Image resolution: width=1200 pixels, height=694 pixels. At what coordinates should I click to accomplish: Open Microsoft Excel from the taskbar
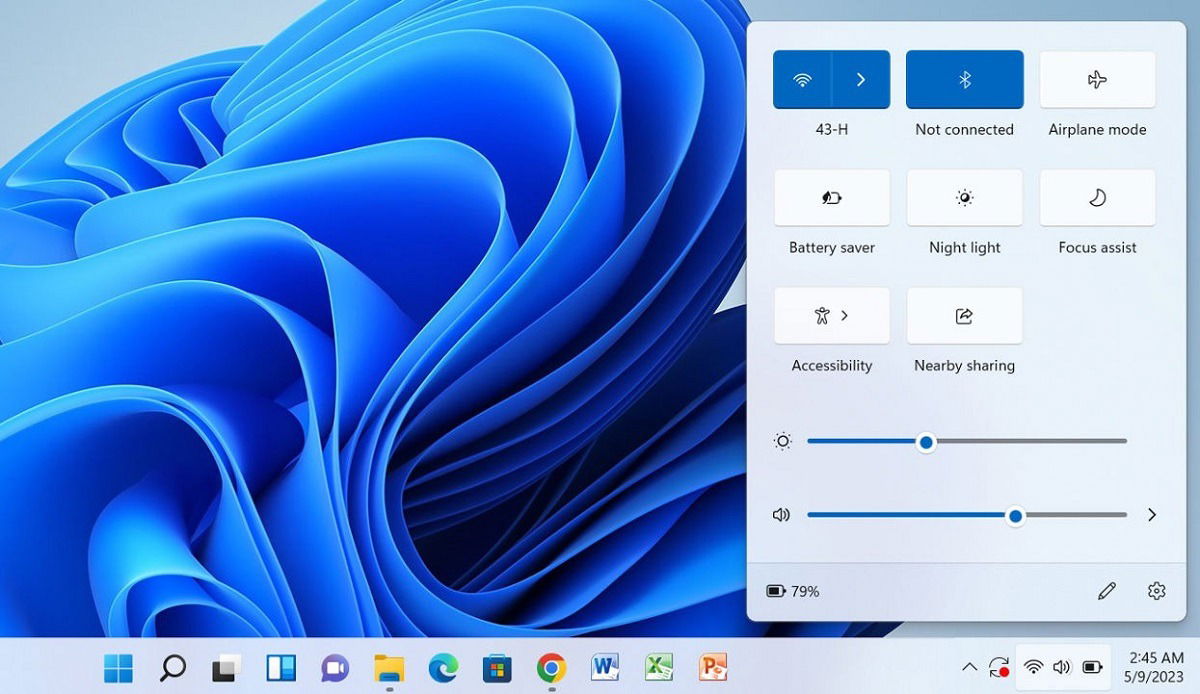click(658, 667)
